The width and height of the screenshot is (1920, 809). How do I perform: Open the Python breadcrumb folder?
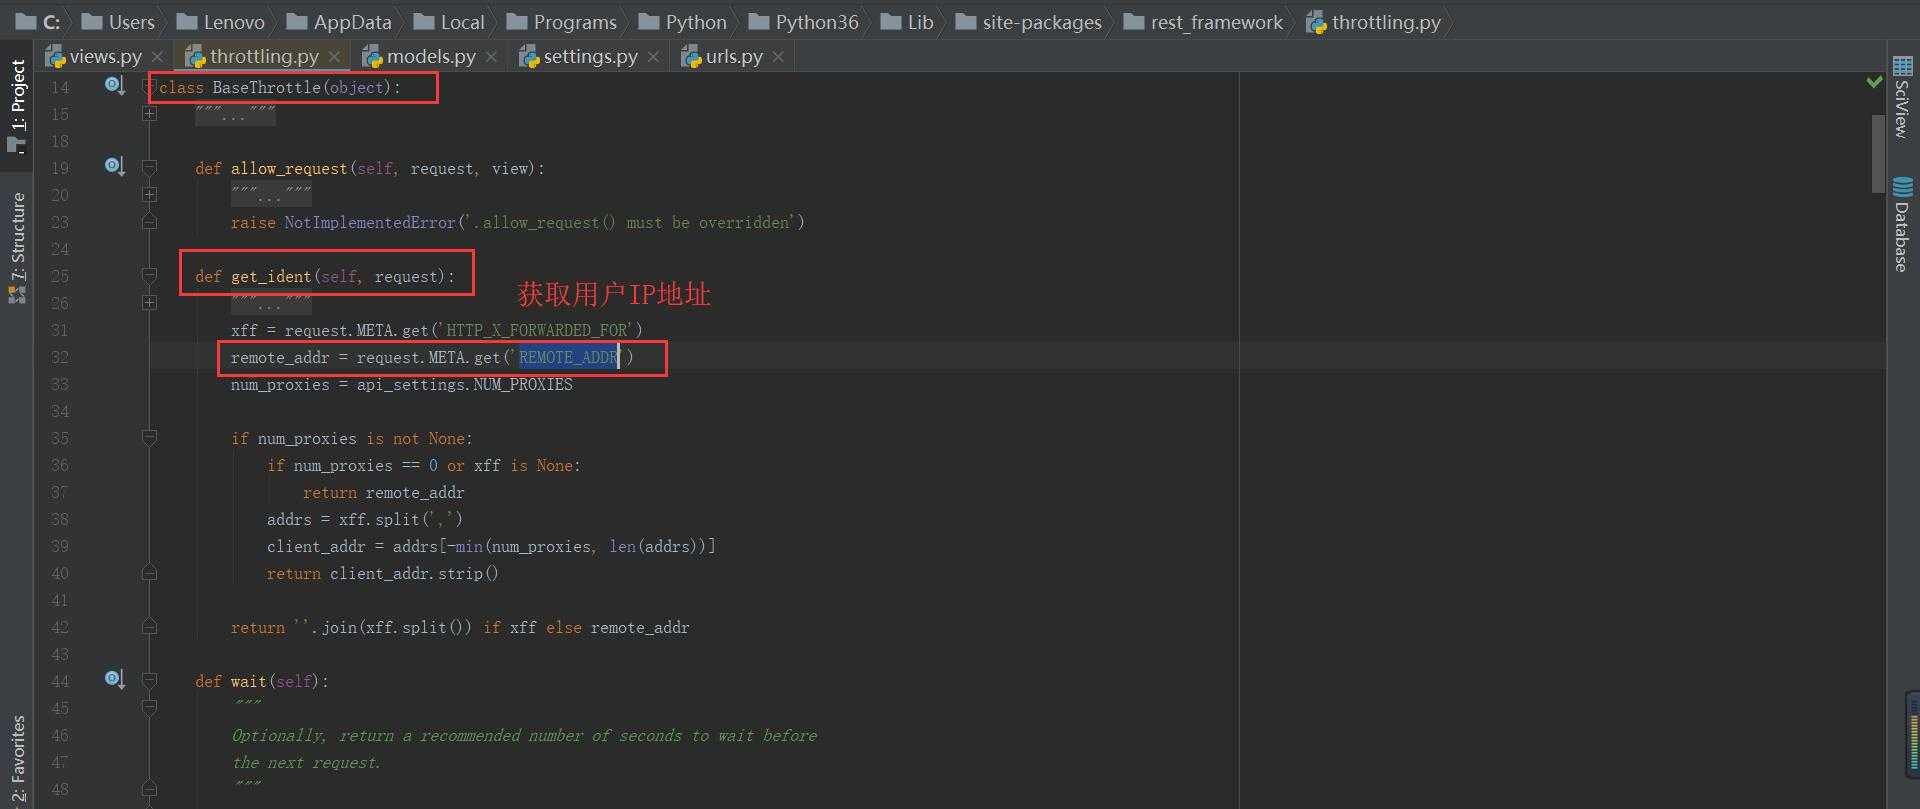682,22
